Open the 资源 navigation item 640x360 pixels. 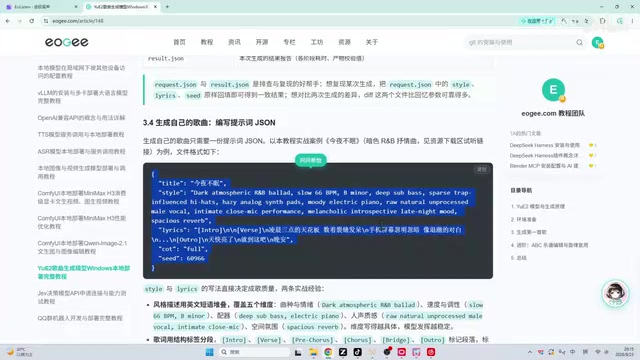[344, 42]
